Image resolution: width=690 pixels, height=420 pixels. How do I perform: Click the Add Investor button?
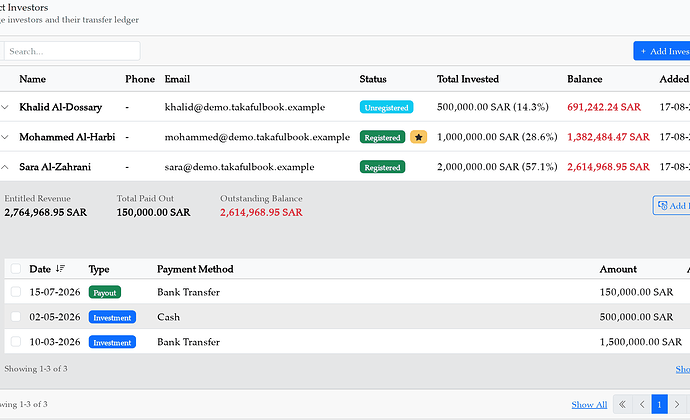(x=662, y=51)
